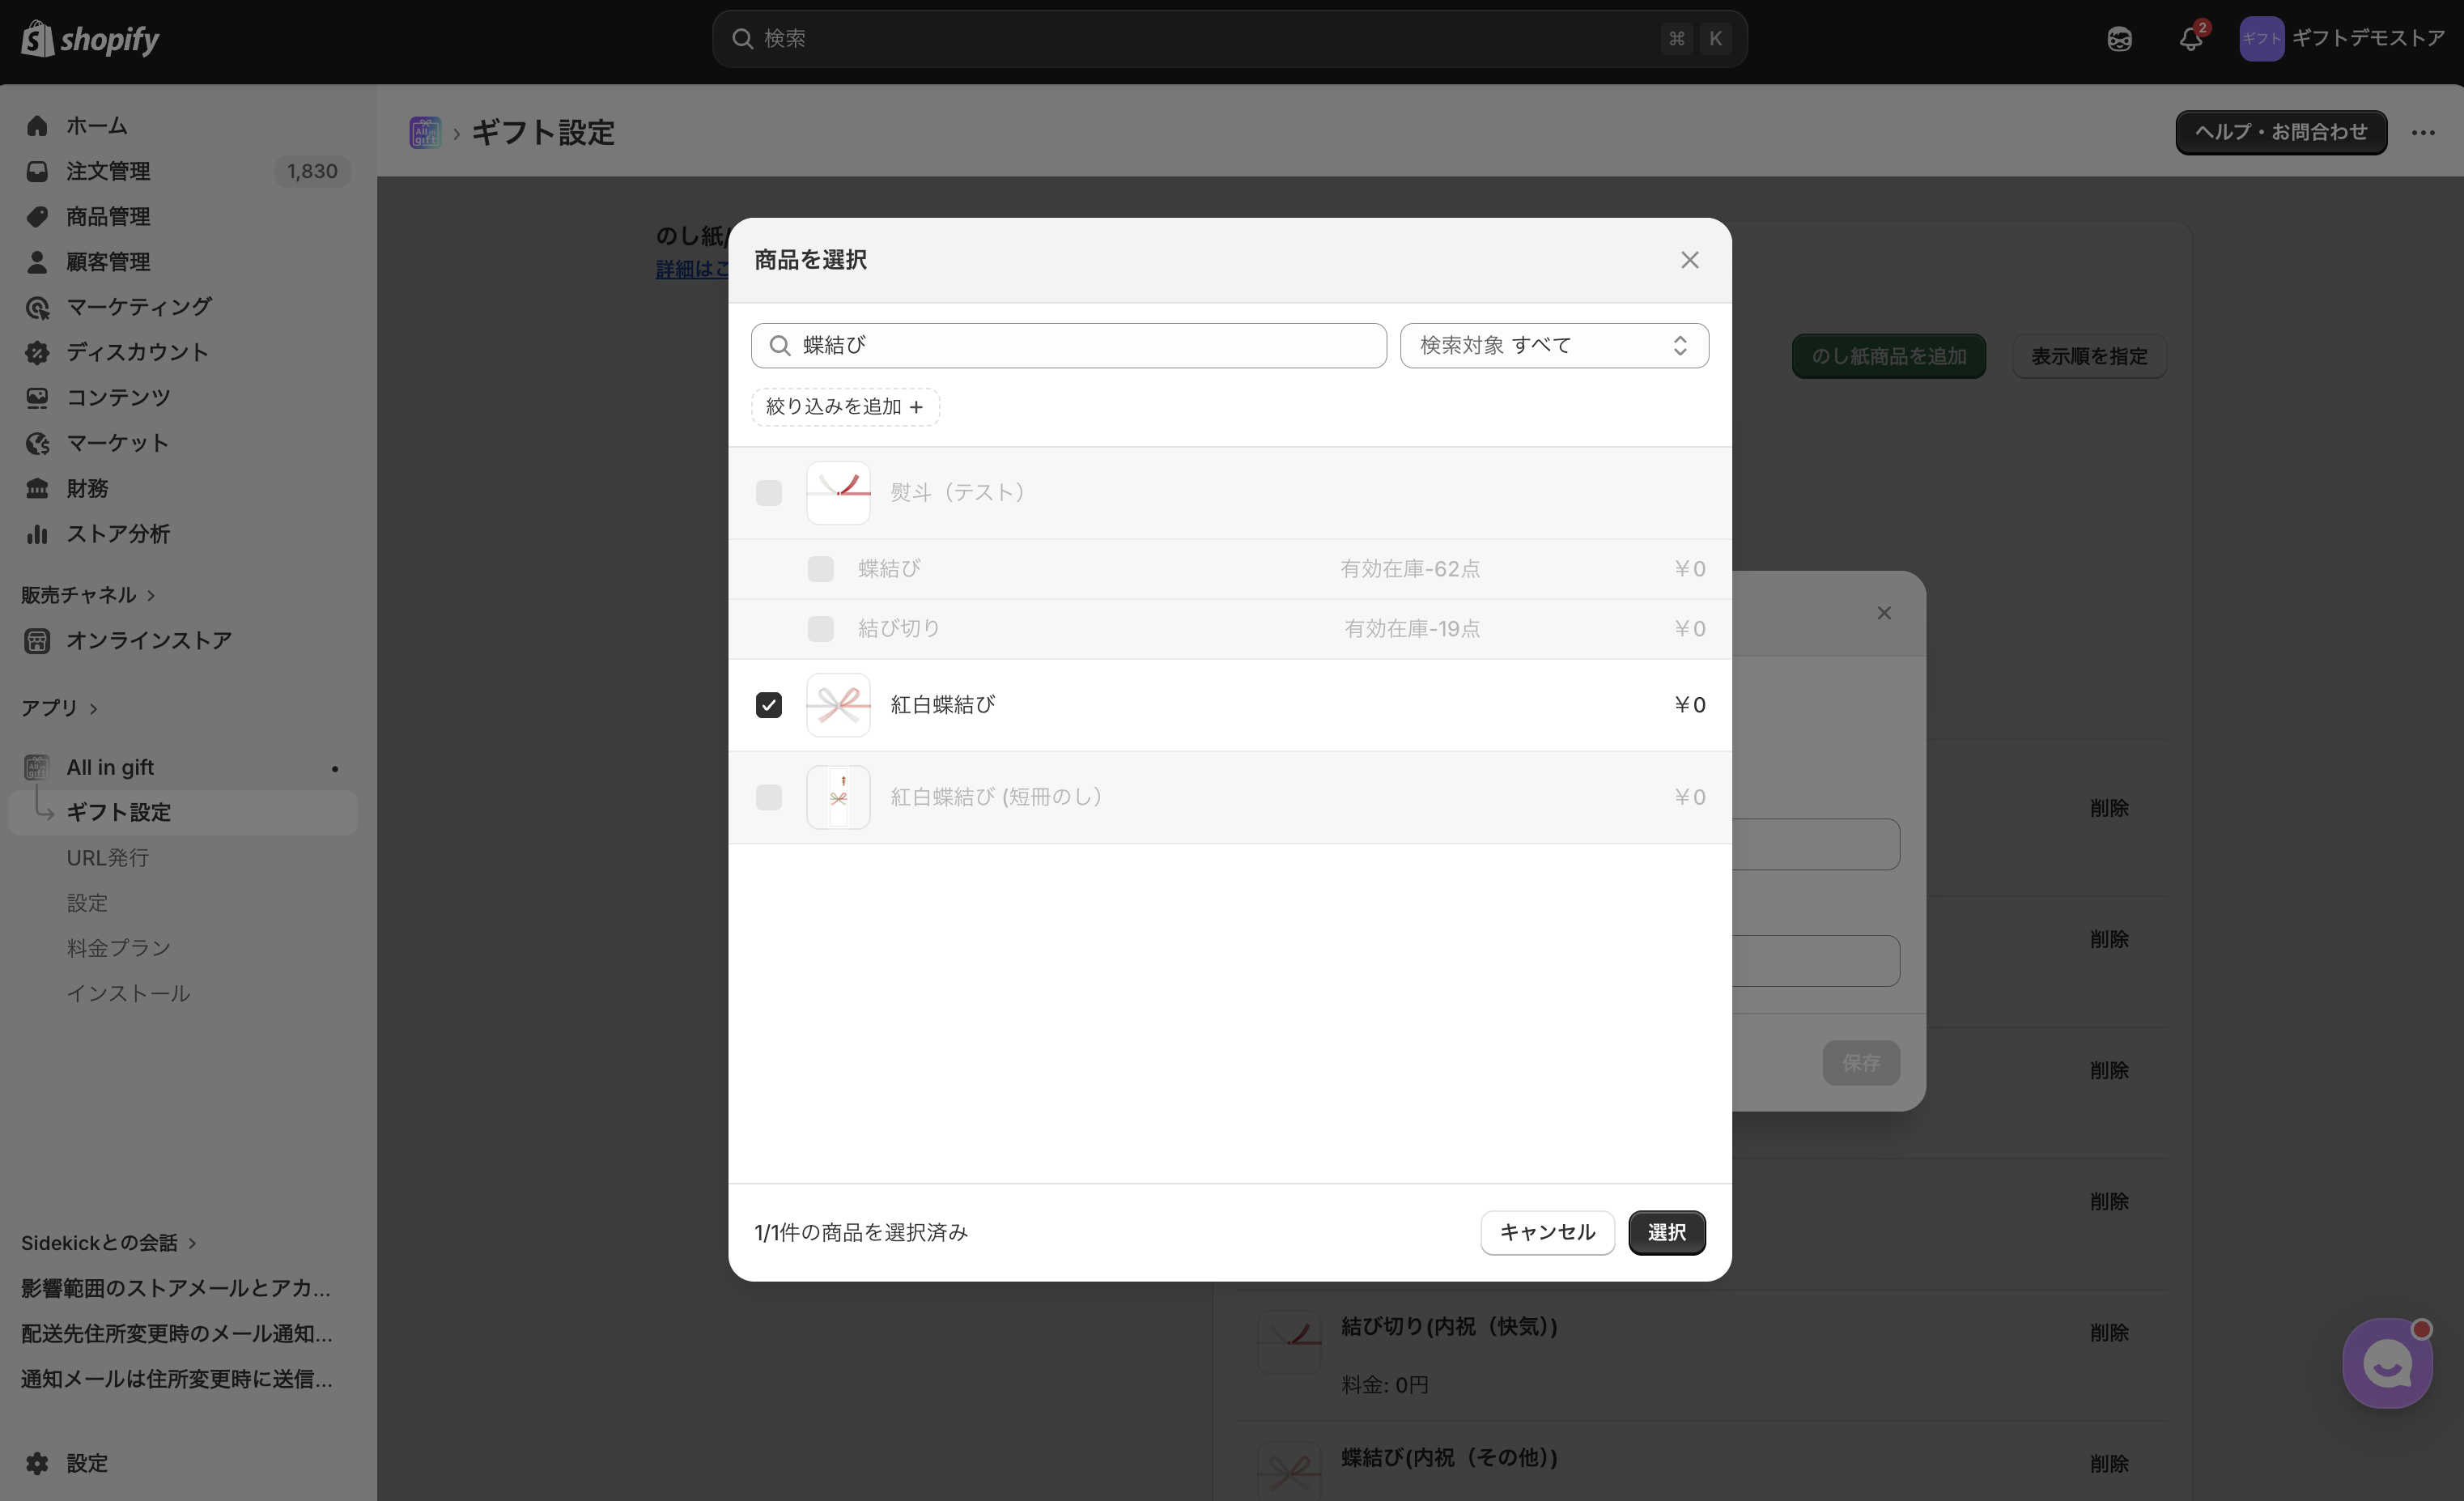Screen dimensions: 2464x1501
Task: Open ディスカウント discount icon in sidebar
Action: pyautogui.click(x=37, y=352)
